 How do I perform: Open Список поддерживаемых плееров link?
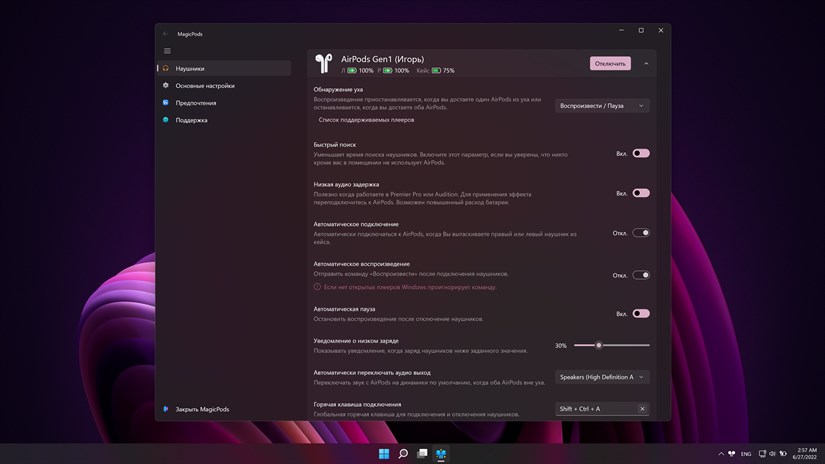pyautogui.click(x=366, y=120)
